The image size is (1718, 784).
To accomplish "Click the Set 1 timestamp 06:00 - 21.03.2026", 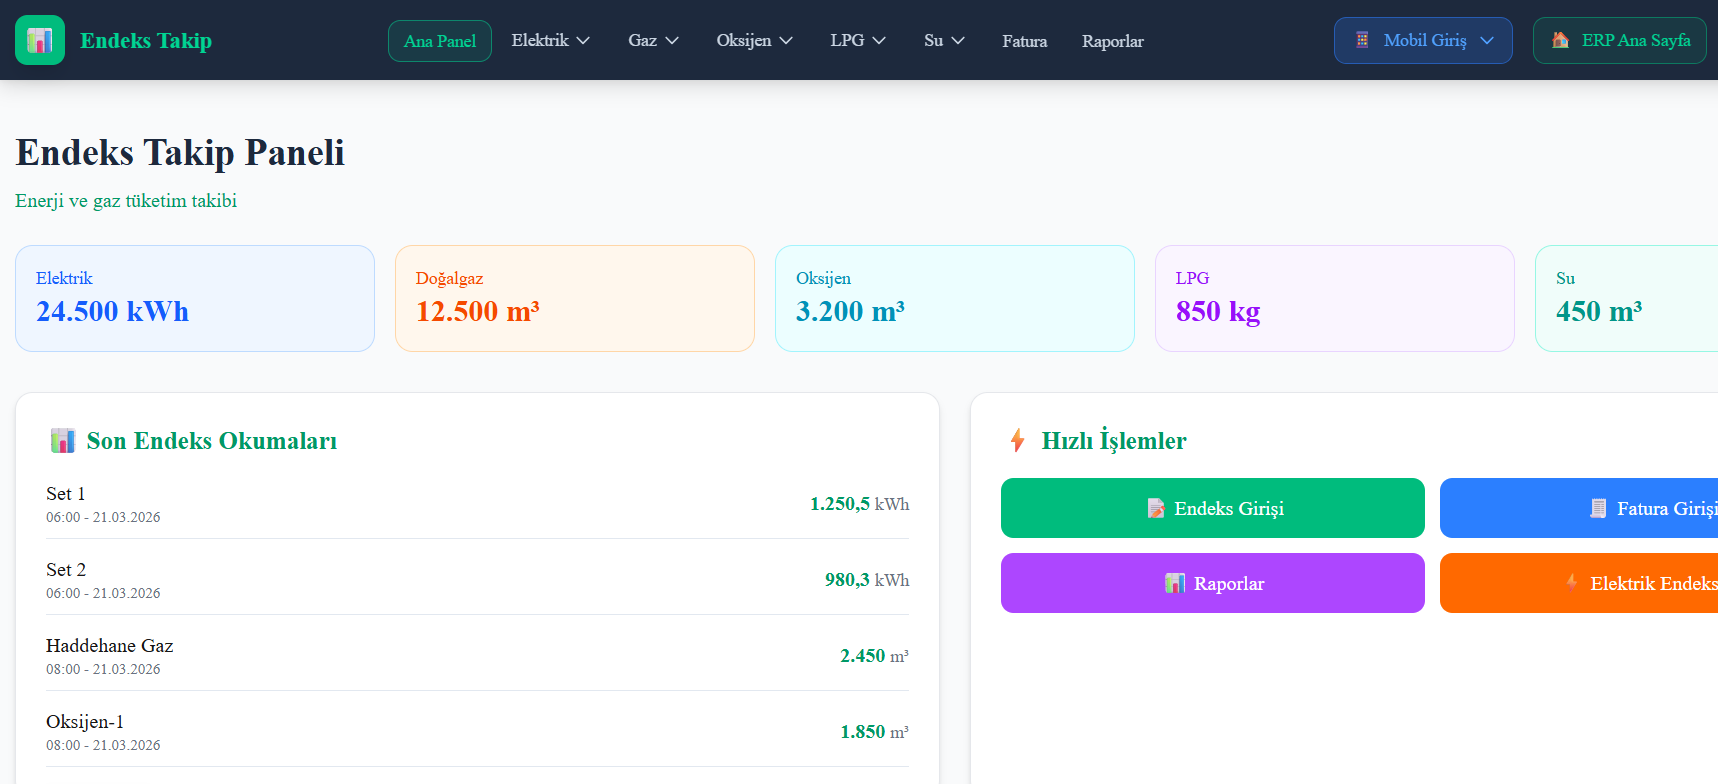I will point(103,518).
